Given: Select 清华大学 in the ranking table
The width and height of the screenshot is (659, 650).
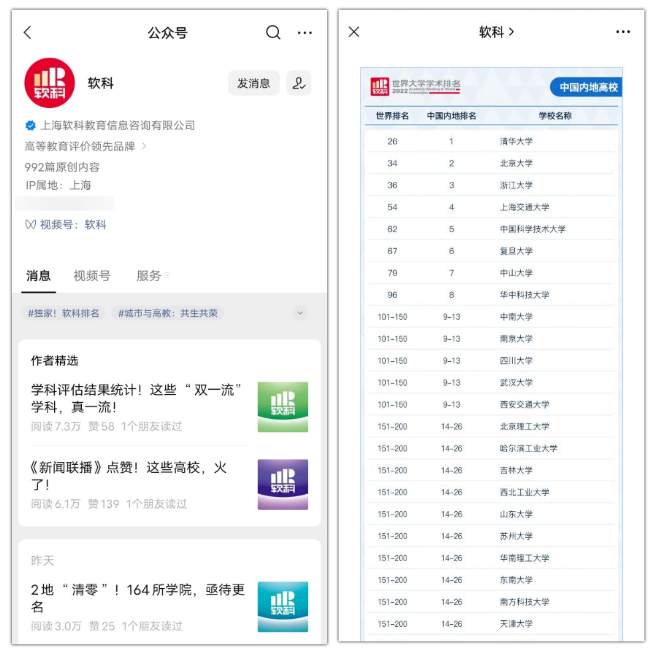Looking at the screenshot, I should coord(516,141).
